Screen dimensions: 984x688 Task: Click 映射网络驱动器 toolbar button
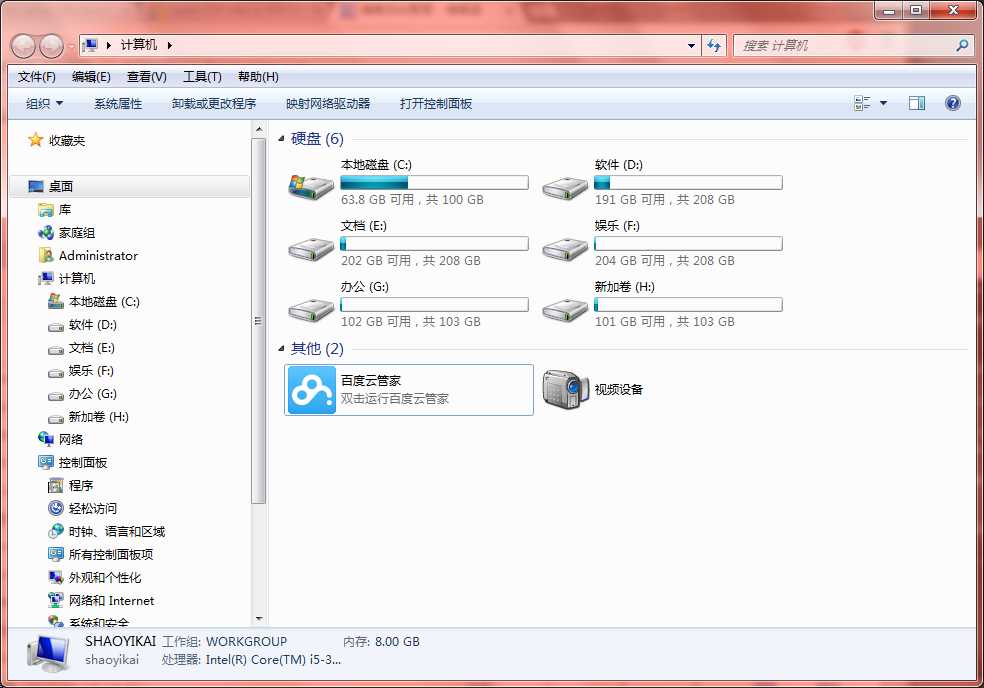[328, 104]
